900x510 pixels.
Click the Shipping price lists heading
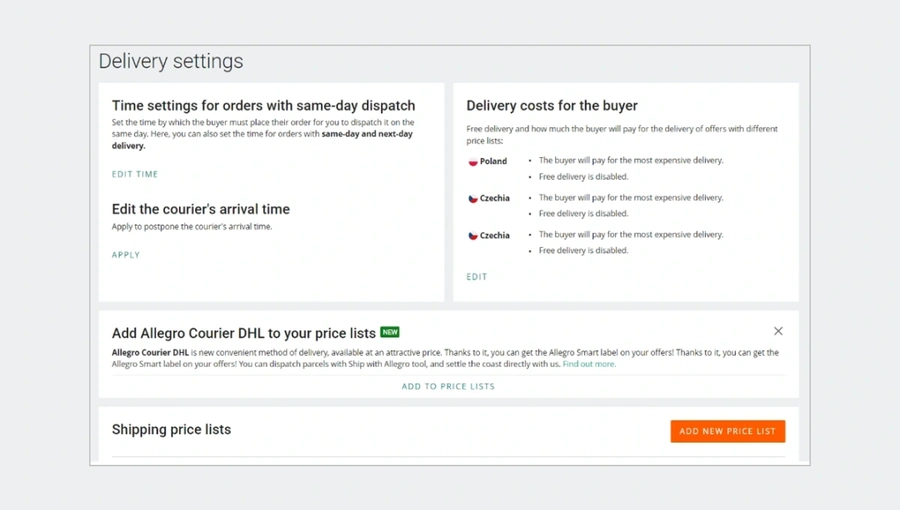(x=171, y=429)
